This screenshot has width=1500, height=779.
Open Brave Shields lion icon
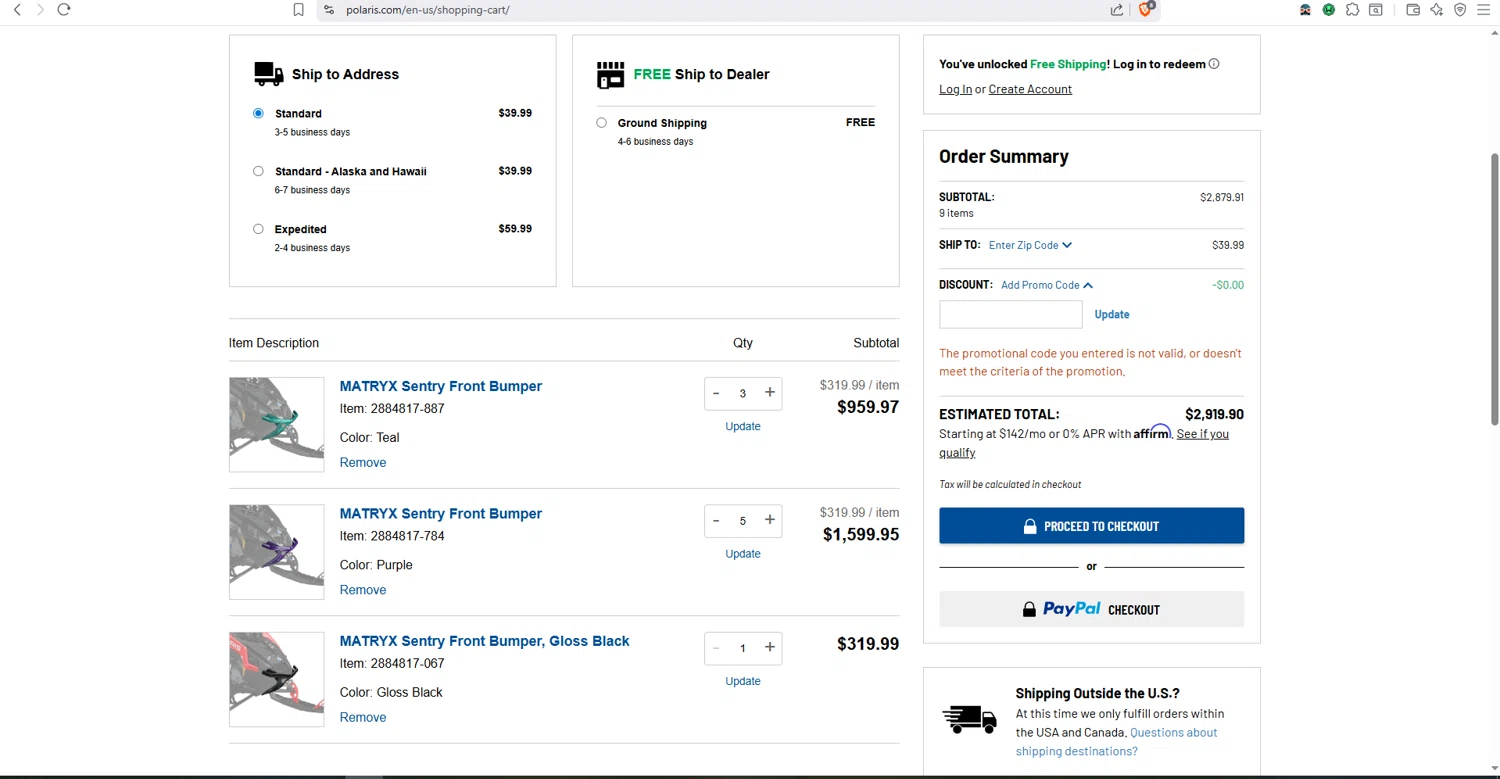(x=1146, y=9)
